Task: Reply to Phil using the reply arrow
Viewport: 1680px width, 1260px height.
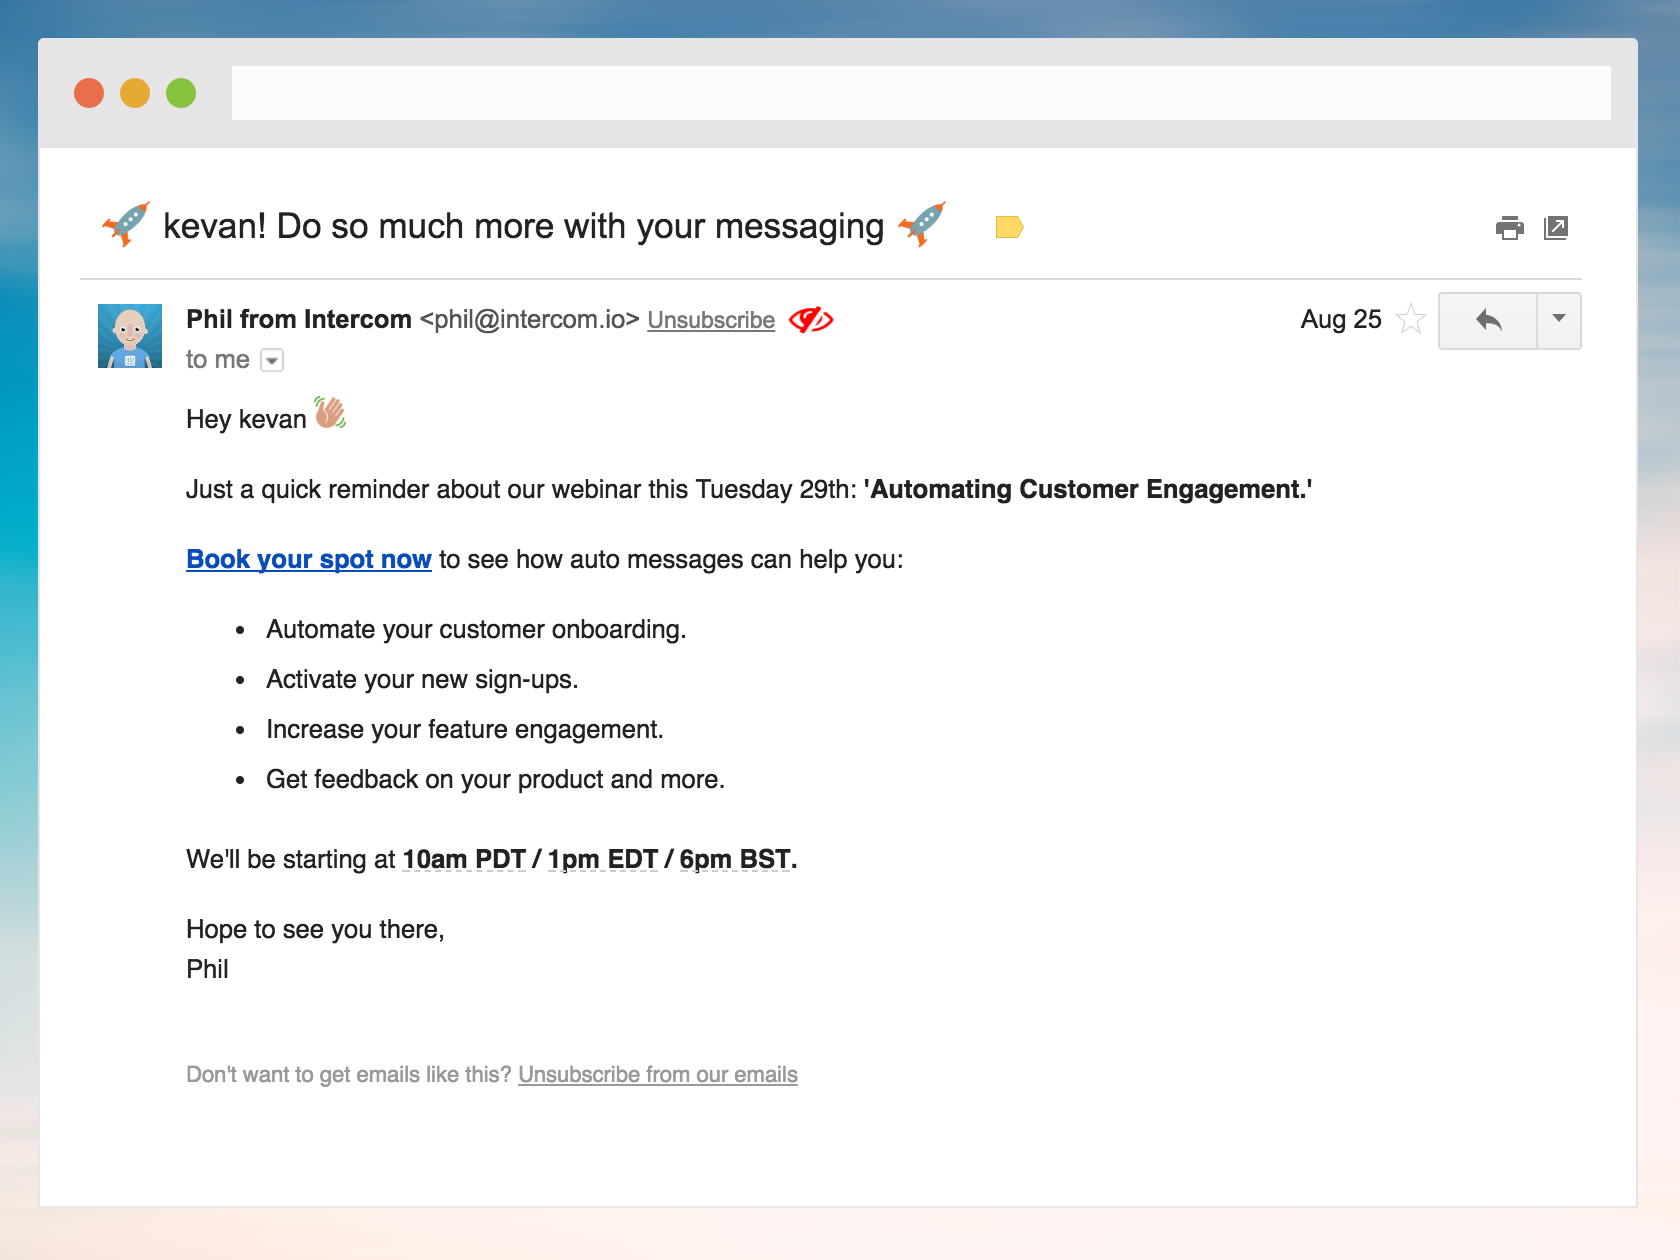Action: 1489,321
